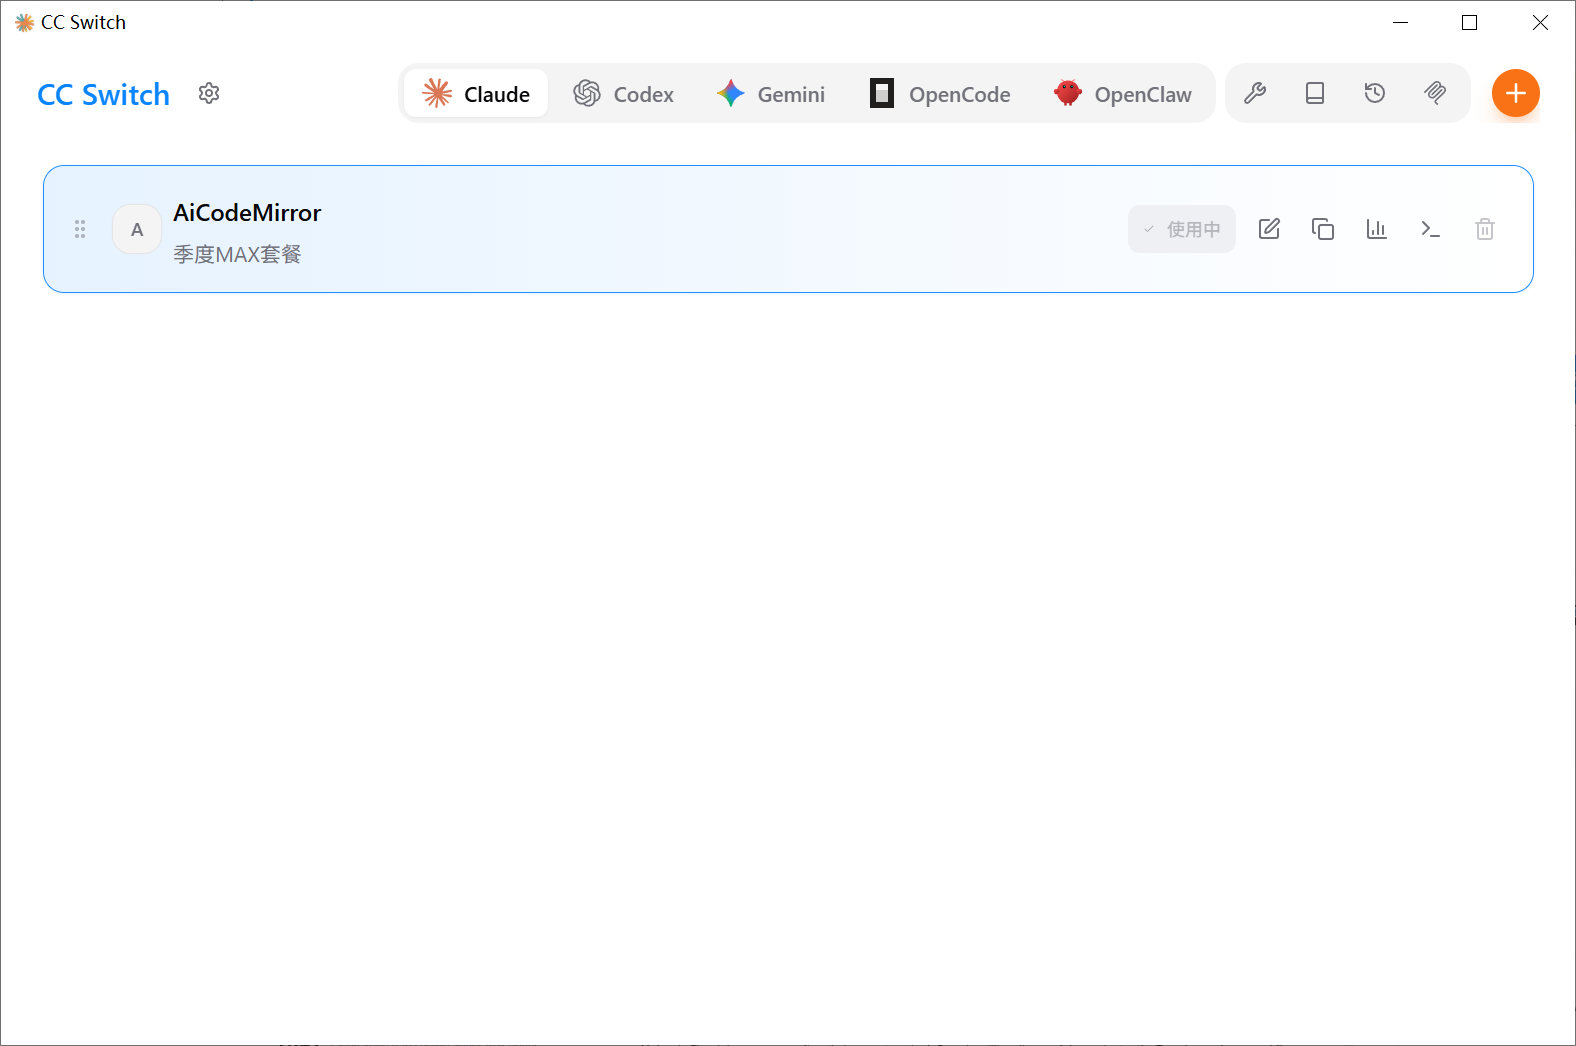Switch to the Codex tab
Screen dimensions: 1576x1046
click(x=624, y=94)
